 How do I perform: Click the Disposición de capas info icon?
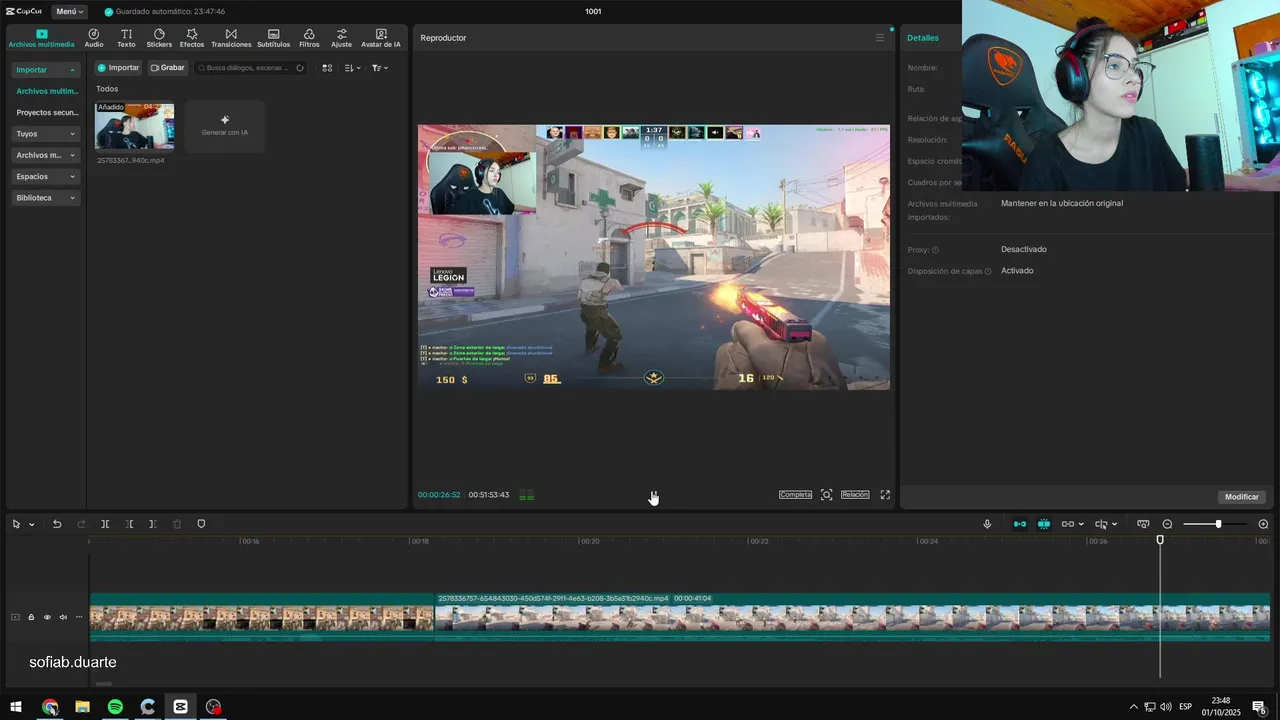coord(988,271)
